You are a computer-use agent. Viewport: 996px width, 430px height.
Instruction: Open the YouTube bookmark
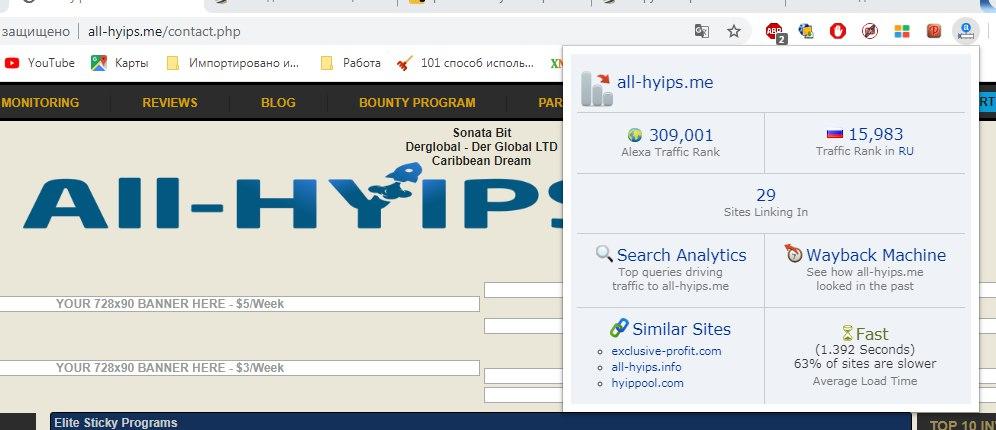pos(39,63)
